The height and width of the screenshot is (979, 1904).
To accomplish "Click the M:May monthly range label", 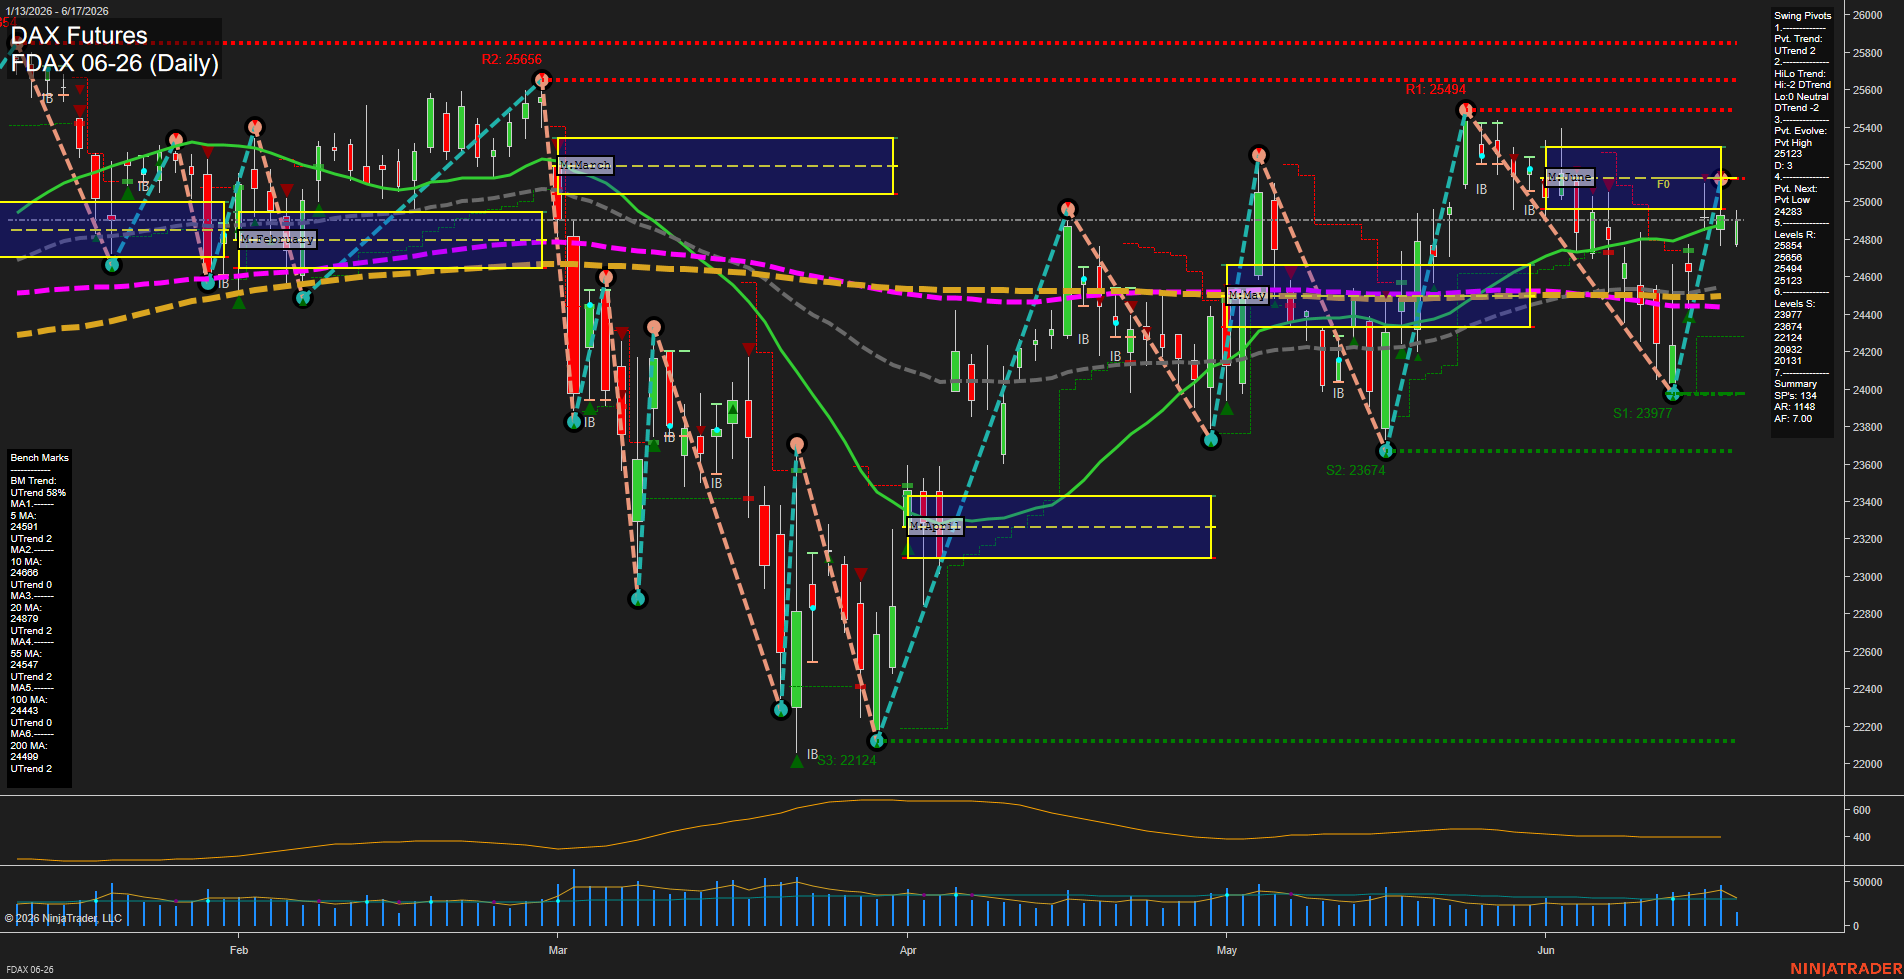I will [1247, 295].
